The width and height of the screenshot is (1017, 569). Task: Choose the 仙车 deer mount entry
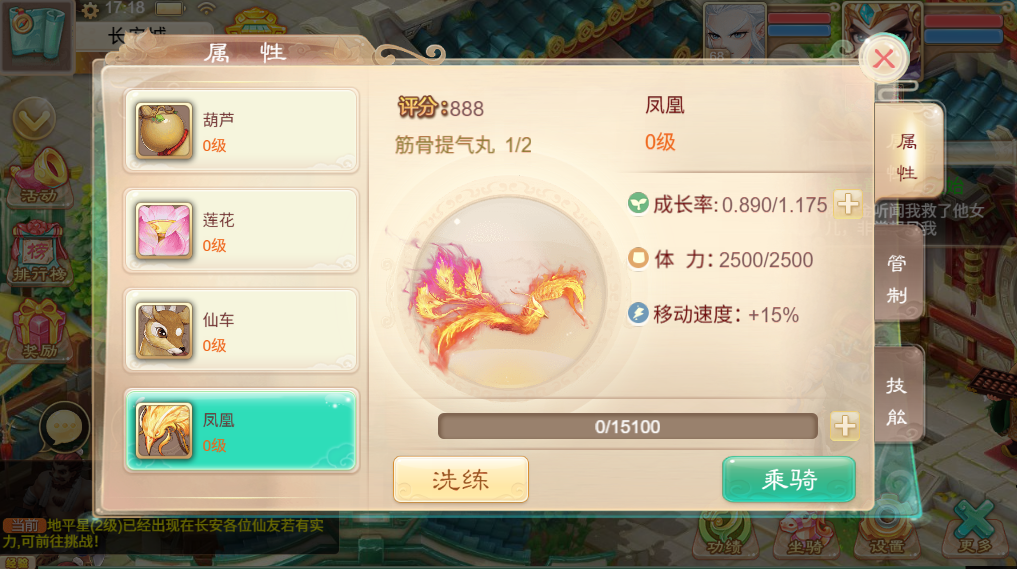click(x=241, y=331)
